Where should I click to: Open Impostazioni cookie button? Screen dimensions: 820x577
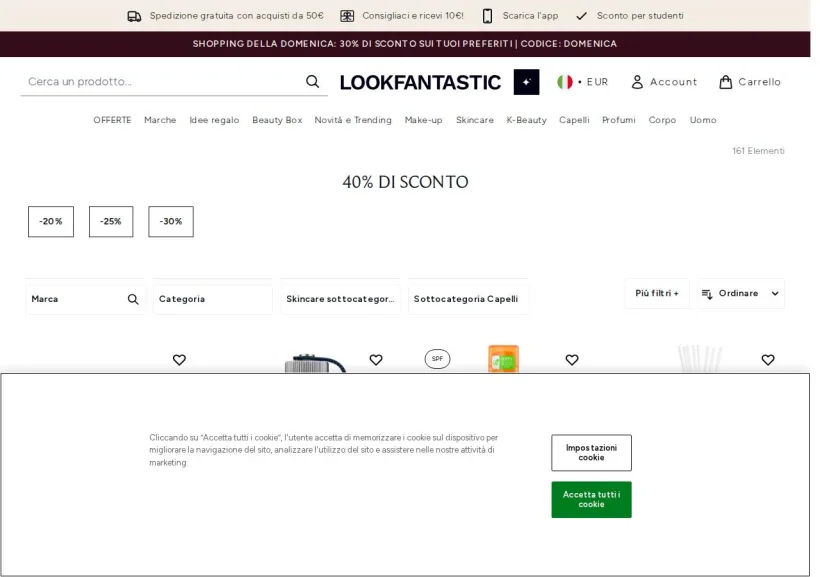pos(591,452)
